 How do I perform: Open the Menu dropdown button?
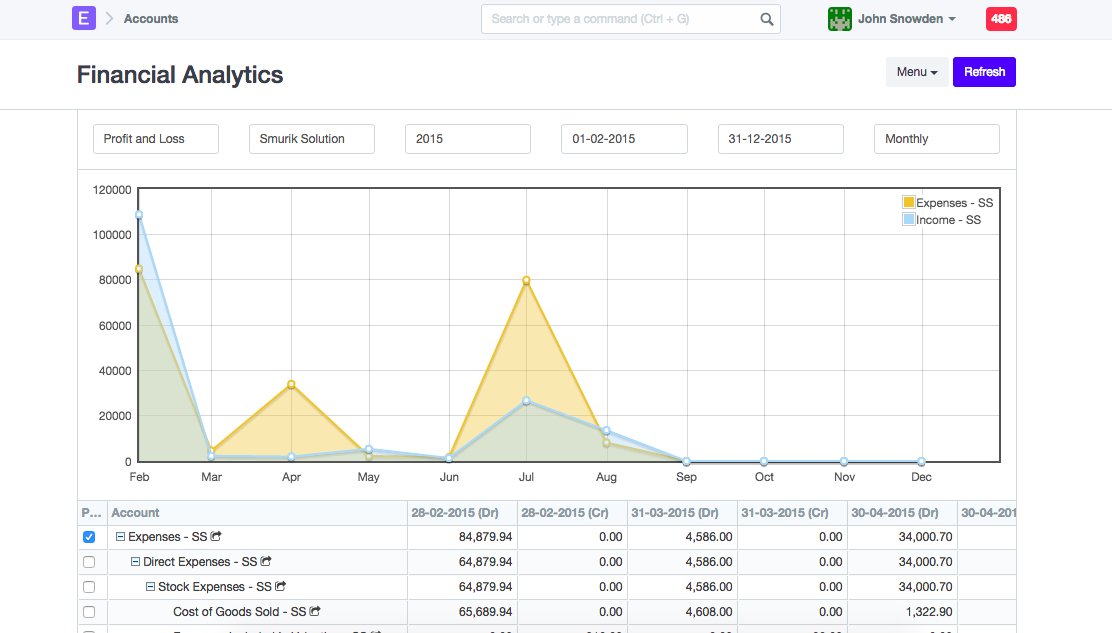(x=916, y=72)
